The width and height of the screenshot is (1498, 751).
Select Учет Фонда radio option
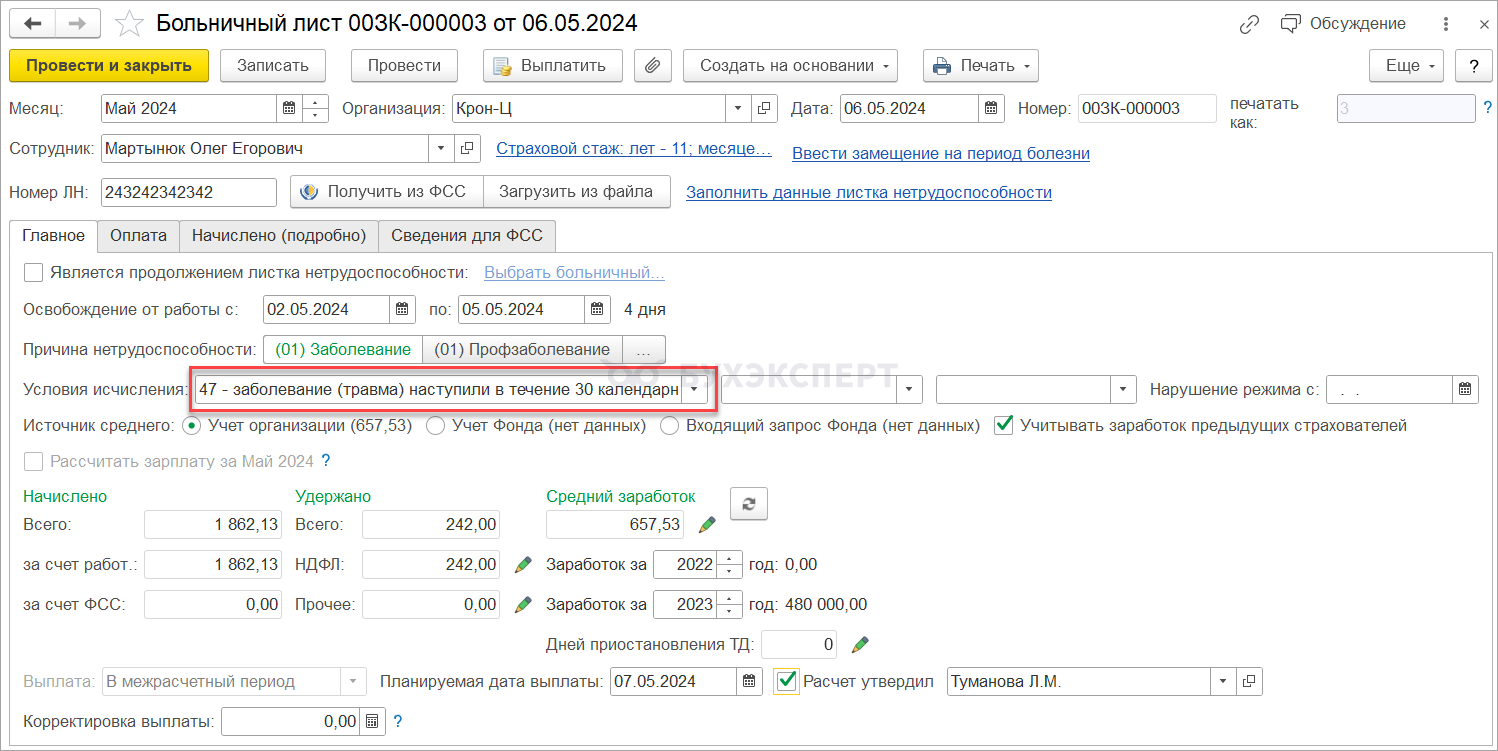click(436, 426)
